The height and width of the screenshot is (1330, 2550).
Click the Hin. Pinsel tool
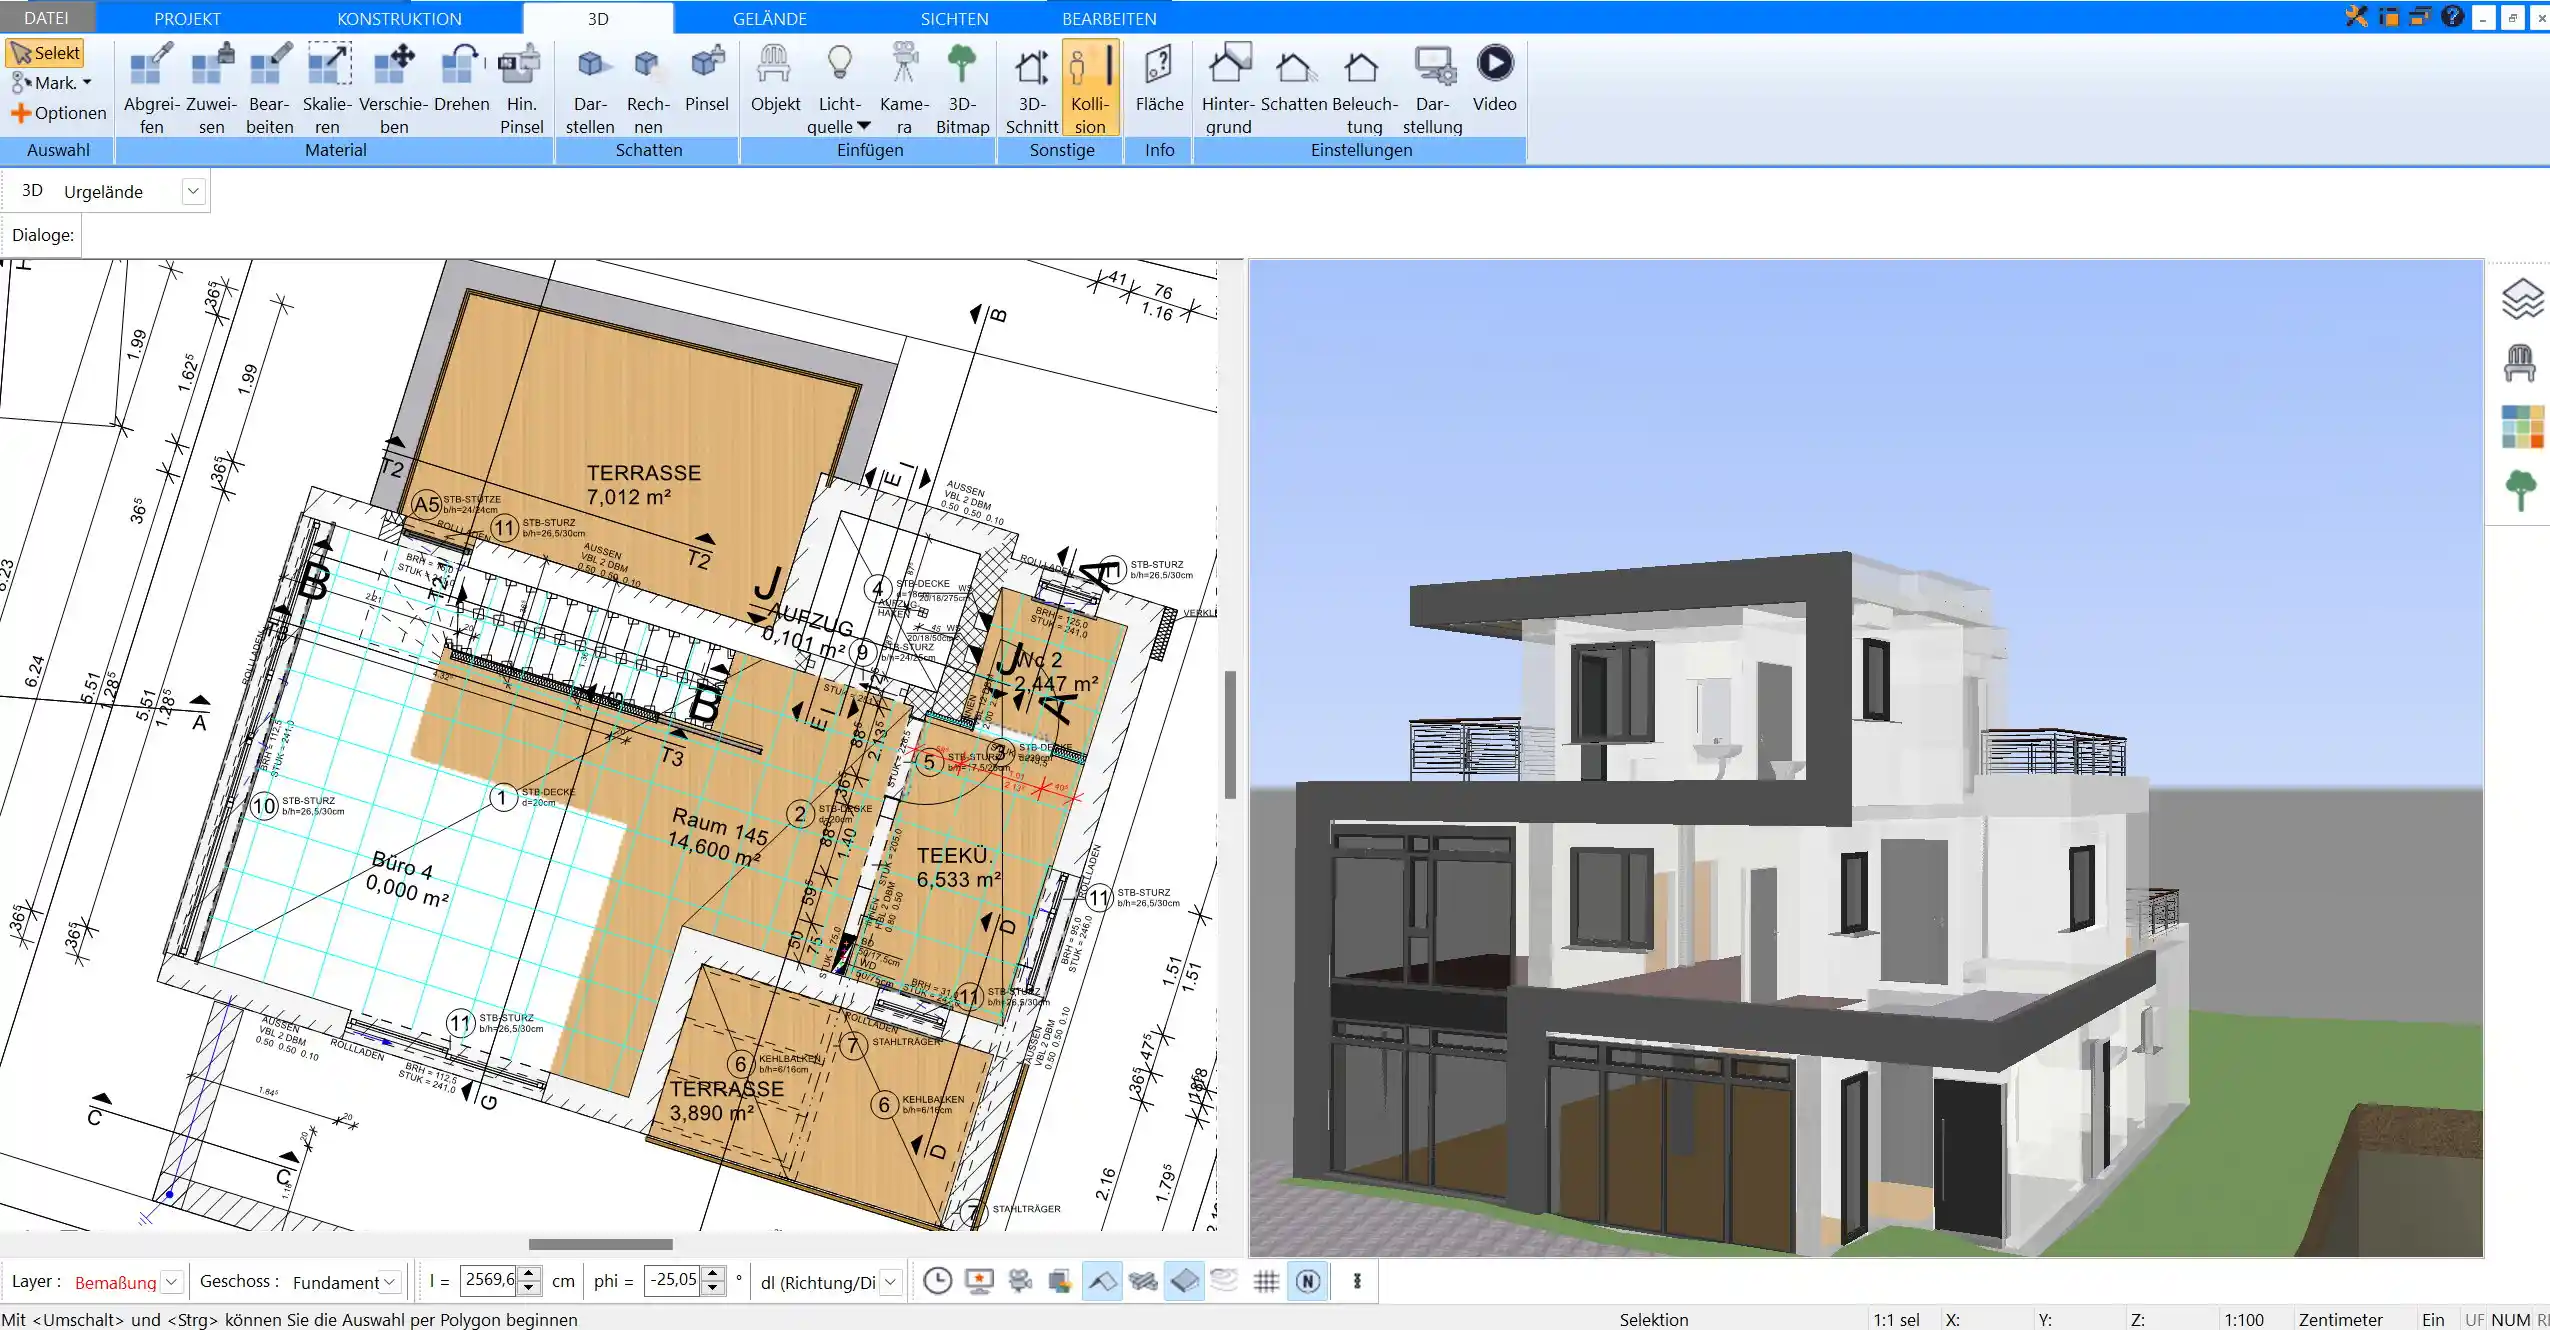(521, 88)
